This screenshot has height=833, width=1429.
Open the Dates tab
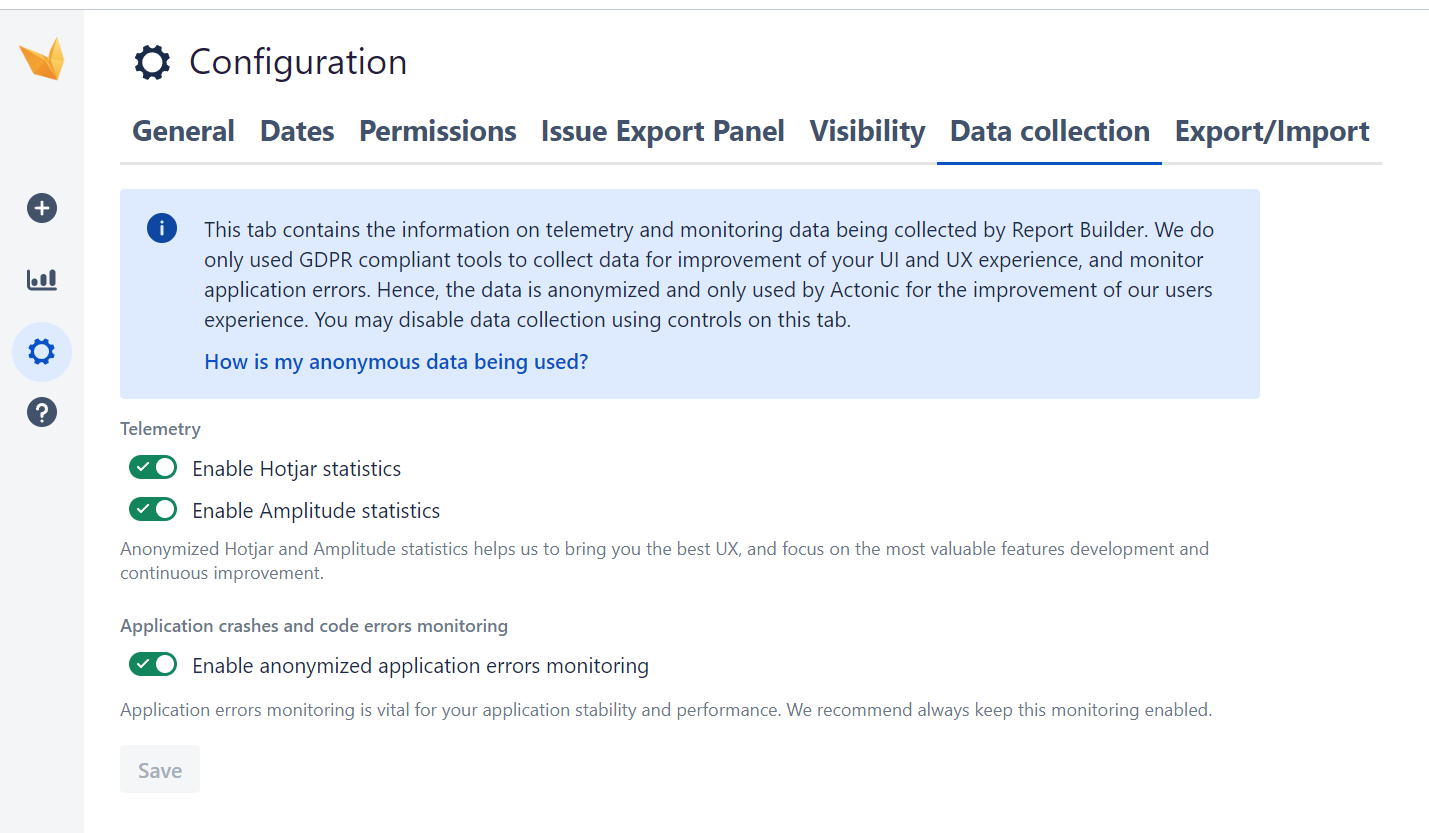296,131
